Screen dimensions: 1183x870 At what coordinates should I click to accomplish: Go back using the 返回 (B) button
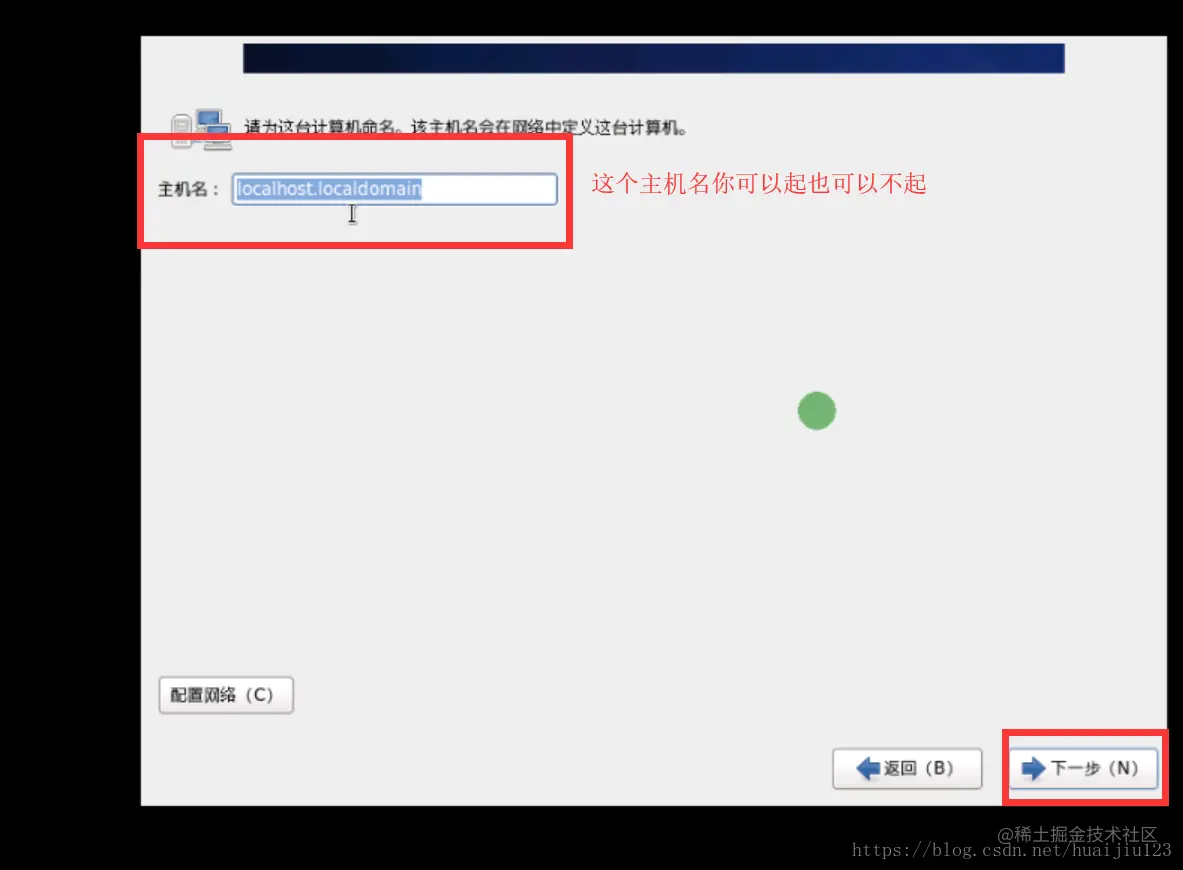point(906,768)
